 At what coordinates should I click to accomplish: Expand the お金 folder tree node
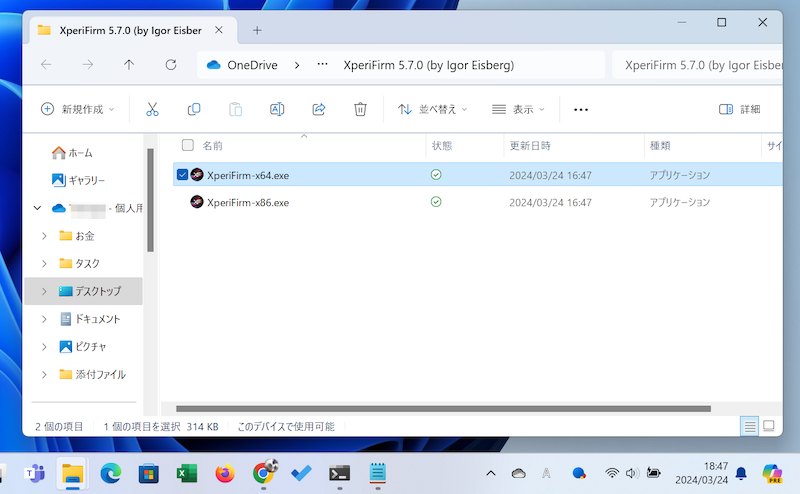(x=44, y=236)
